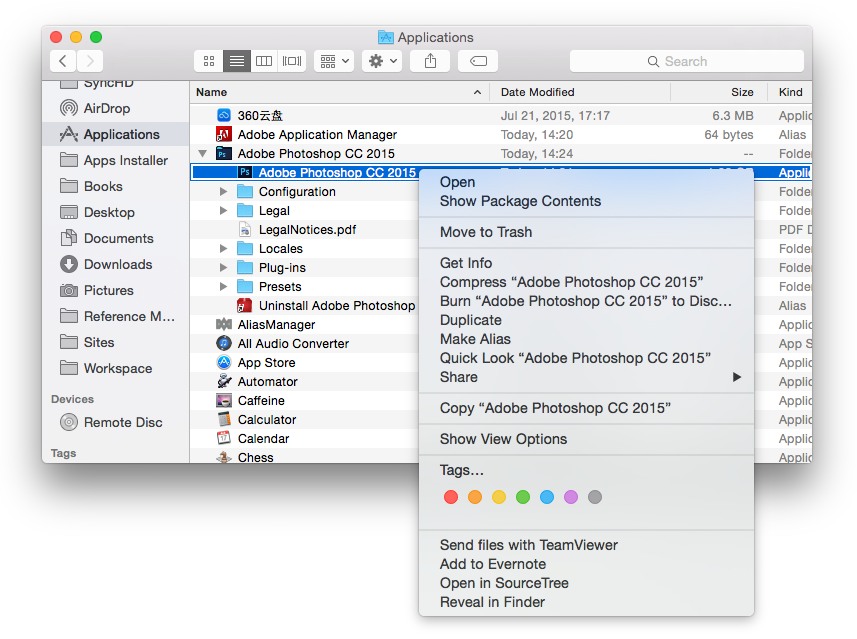The height and width of the screenshot is (639, 857).
Task: Choose Send files with TeamViewer
Action: pyautogui.click(x=586, y=545)
